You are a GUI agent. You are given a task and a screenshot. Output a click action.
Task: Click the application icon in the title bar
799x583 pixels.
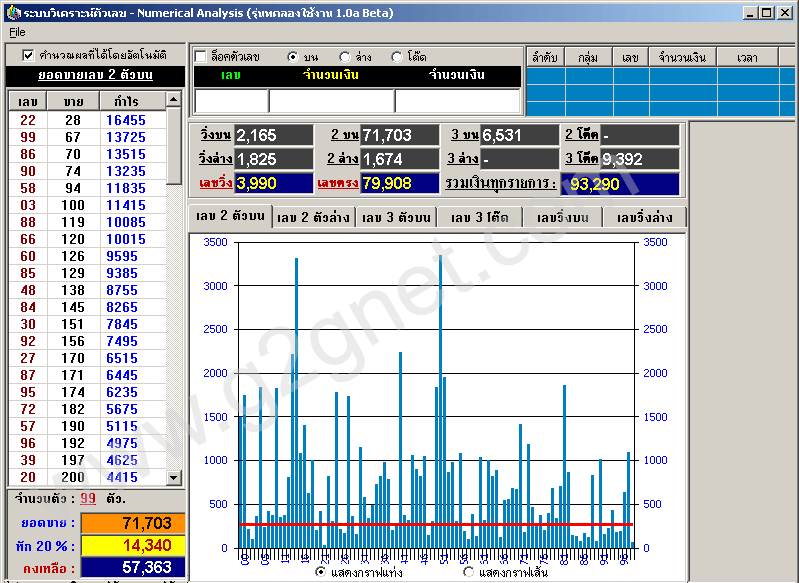point(12,12)
